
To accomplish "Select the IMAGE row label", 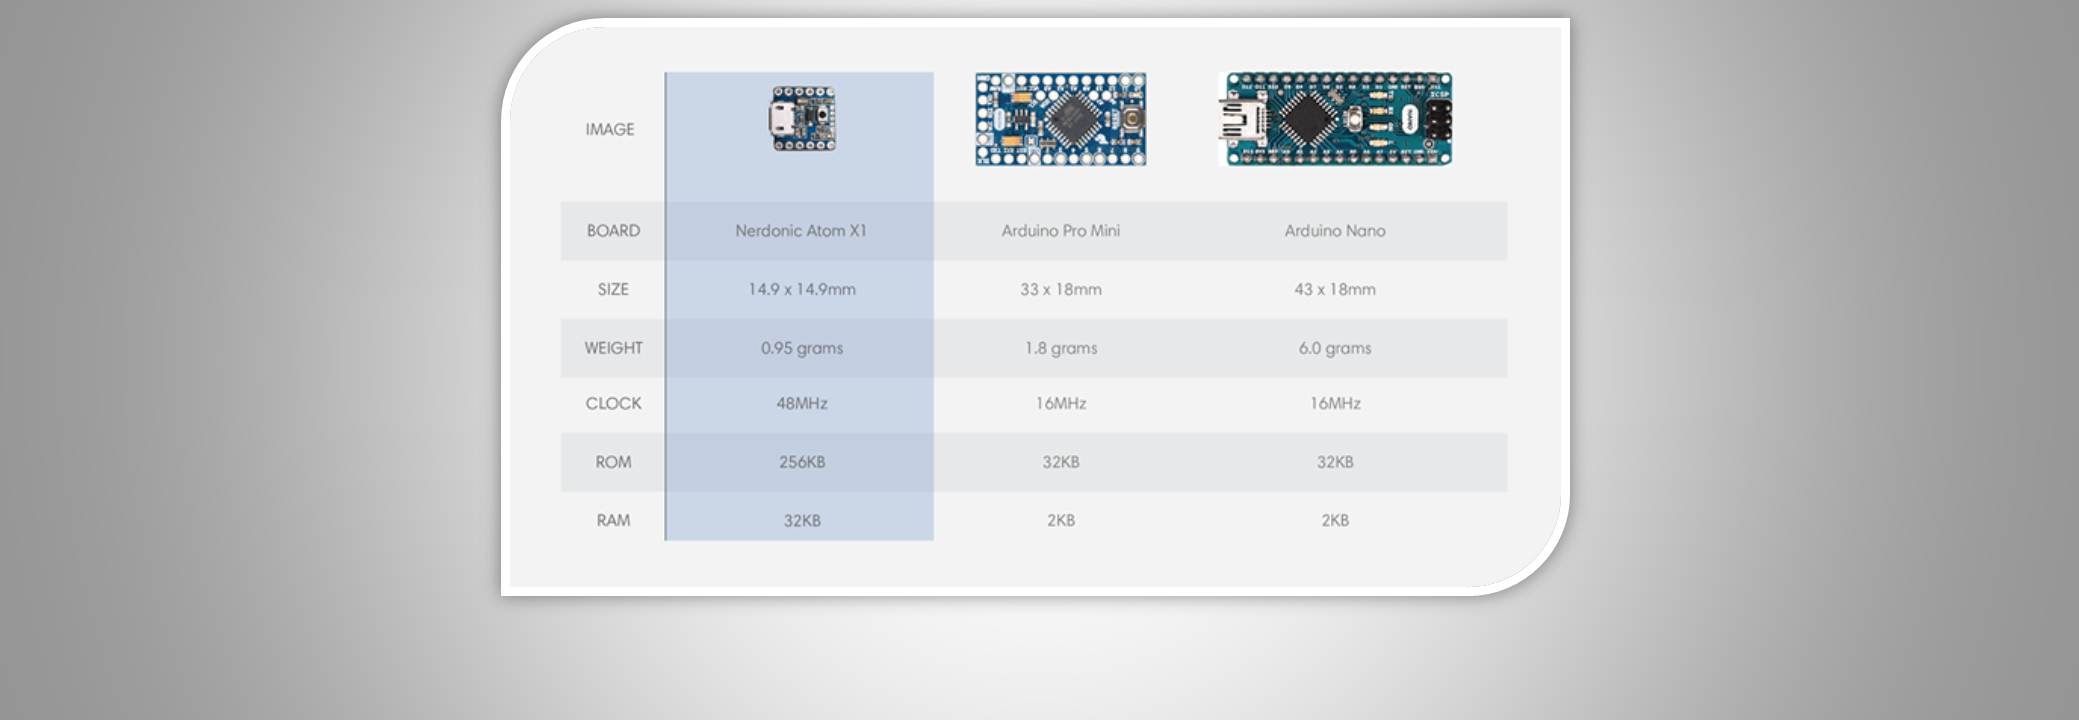I will coord(610,129).
